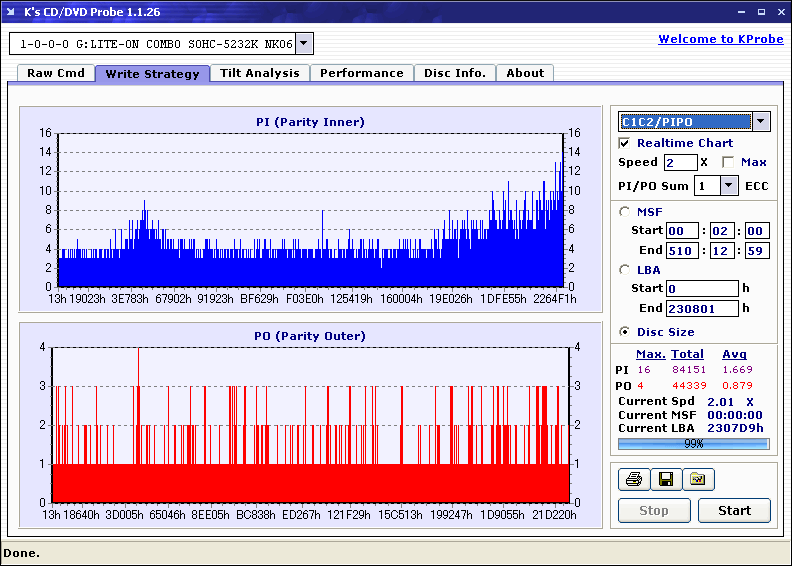Screen dimensions: 792x566
Task: Open the PI/PO Sum ECC dropdown
Action: click(x=728, y=186)
